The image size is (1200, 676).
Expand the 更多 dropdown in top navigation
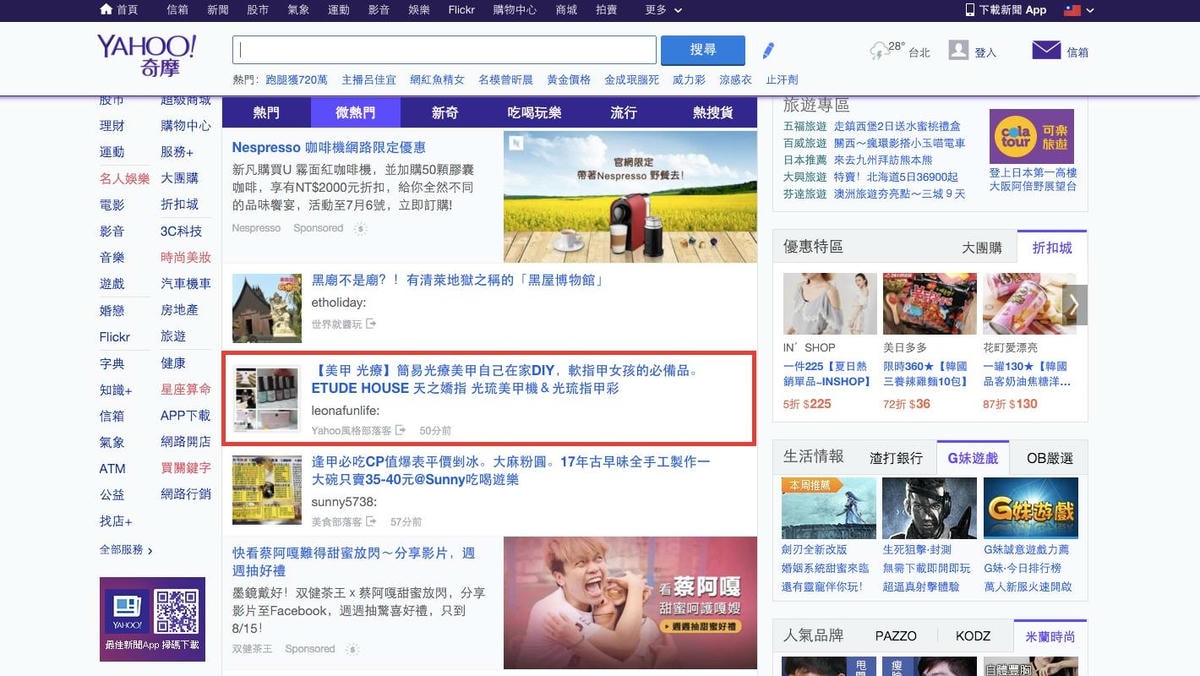click(664, 10)
